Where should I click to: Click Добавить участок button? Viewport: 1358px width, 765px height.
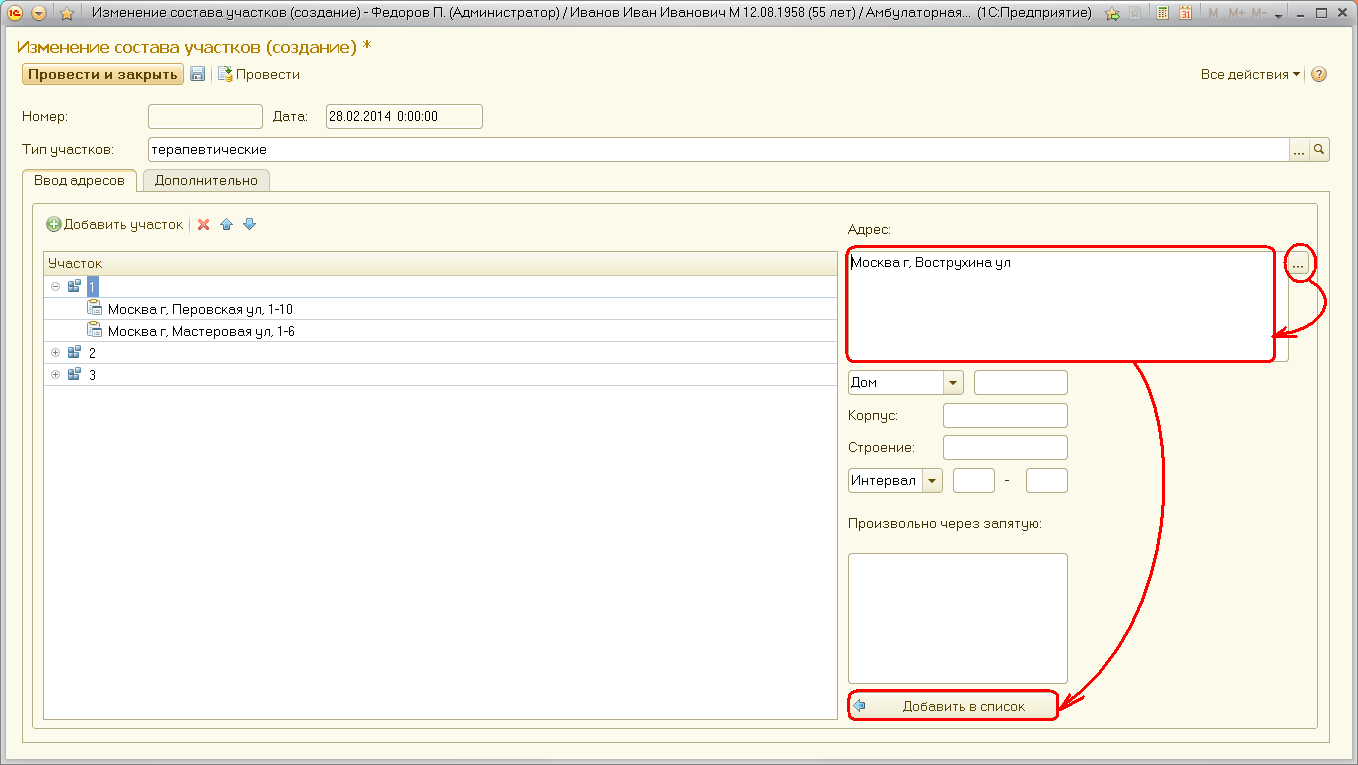[x=115, y=224]
